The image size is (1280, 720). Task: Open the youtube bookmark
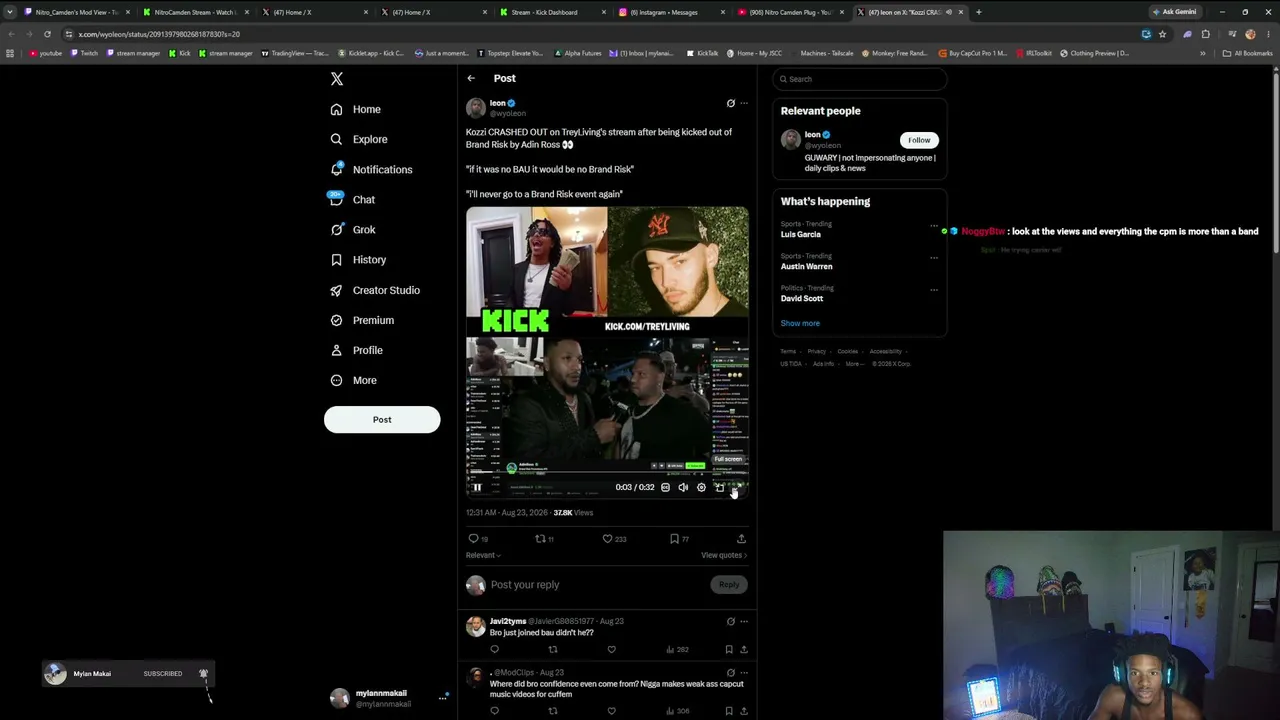[x=46, y=53]
